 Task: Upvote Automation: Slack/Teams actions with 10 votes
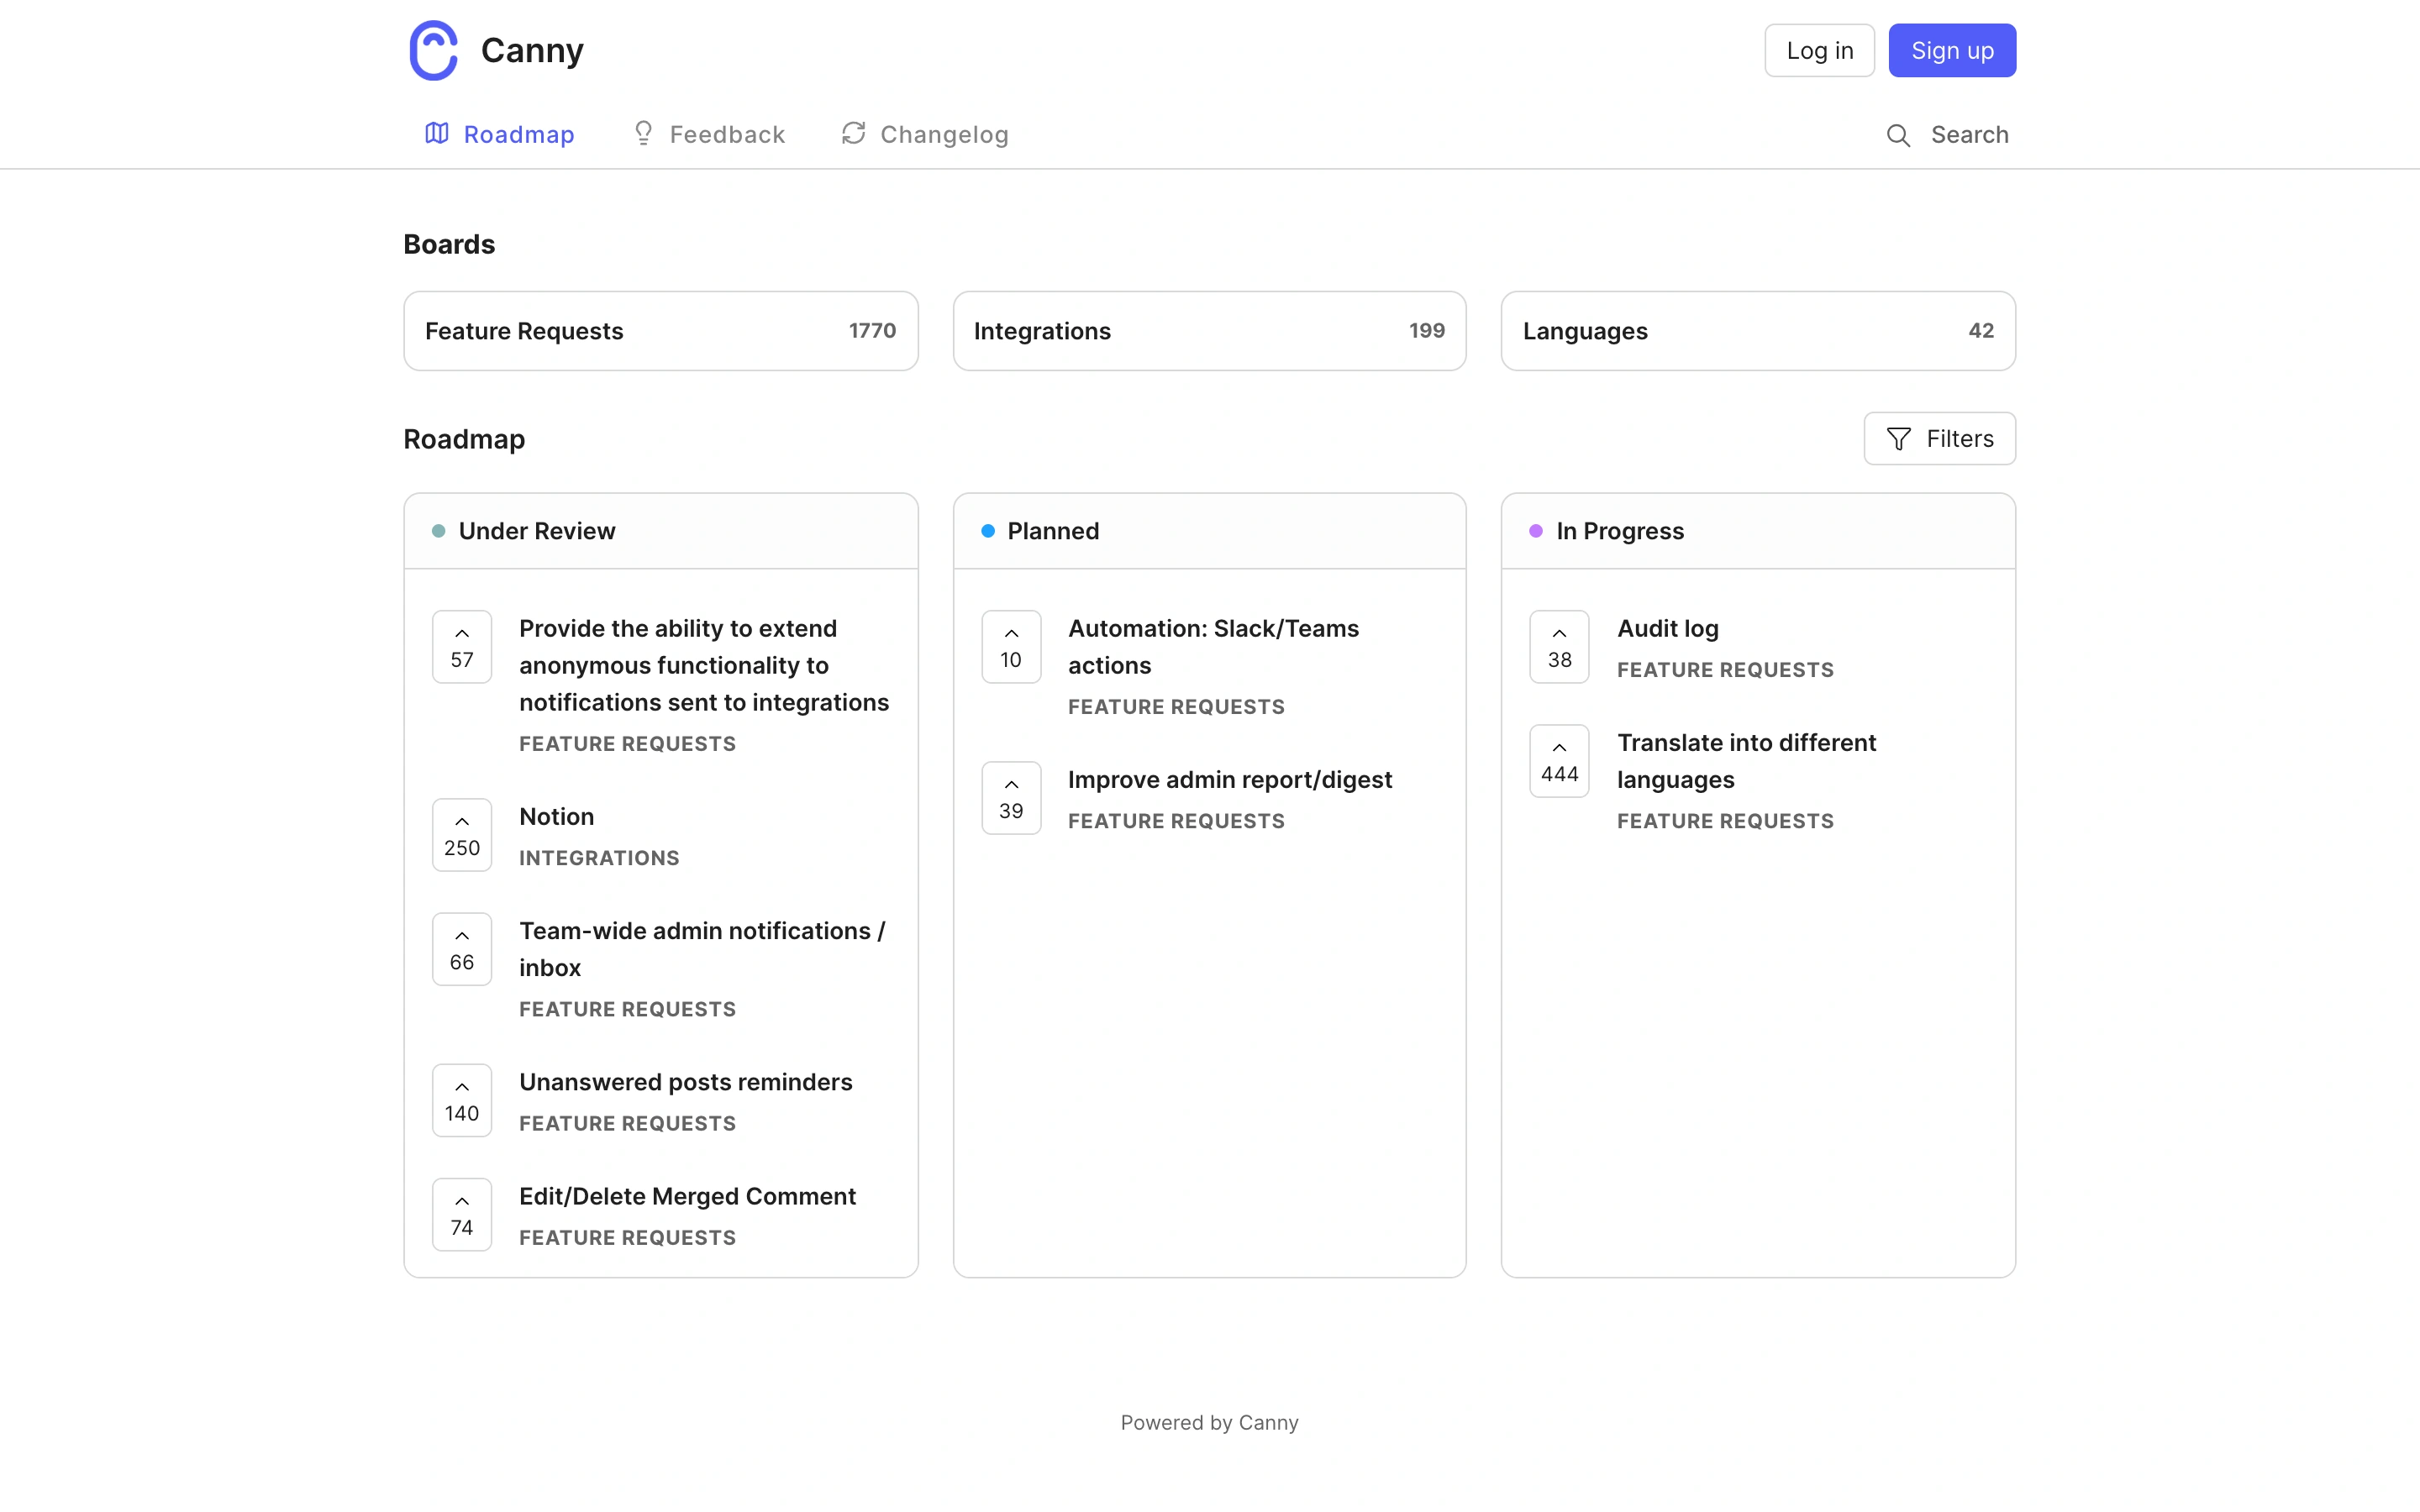pyautogui.click(x=1011, y=647)
